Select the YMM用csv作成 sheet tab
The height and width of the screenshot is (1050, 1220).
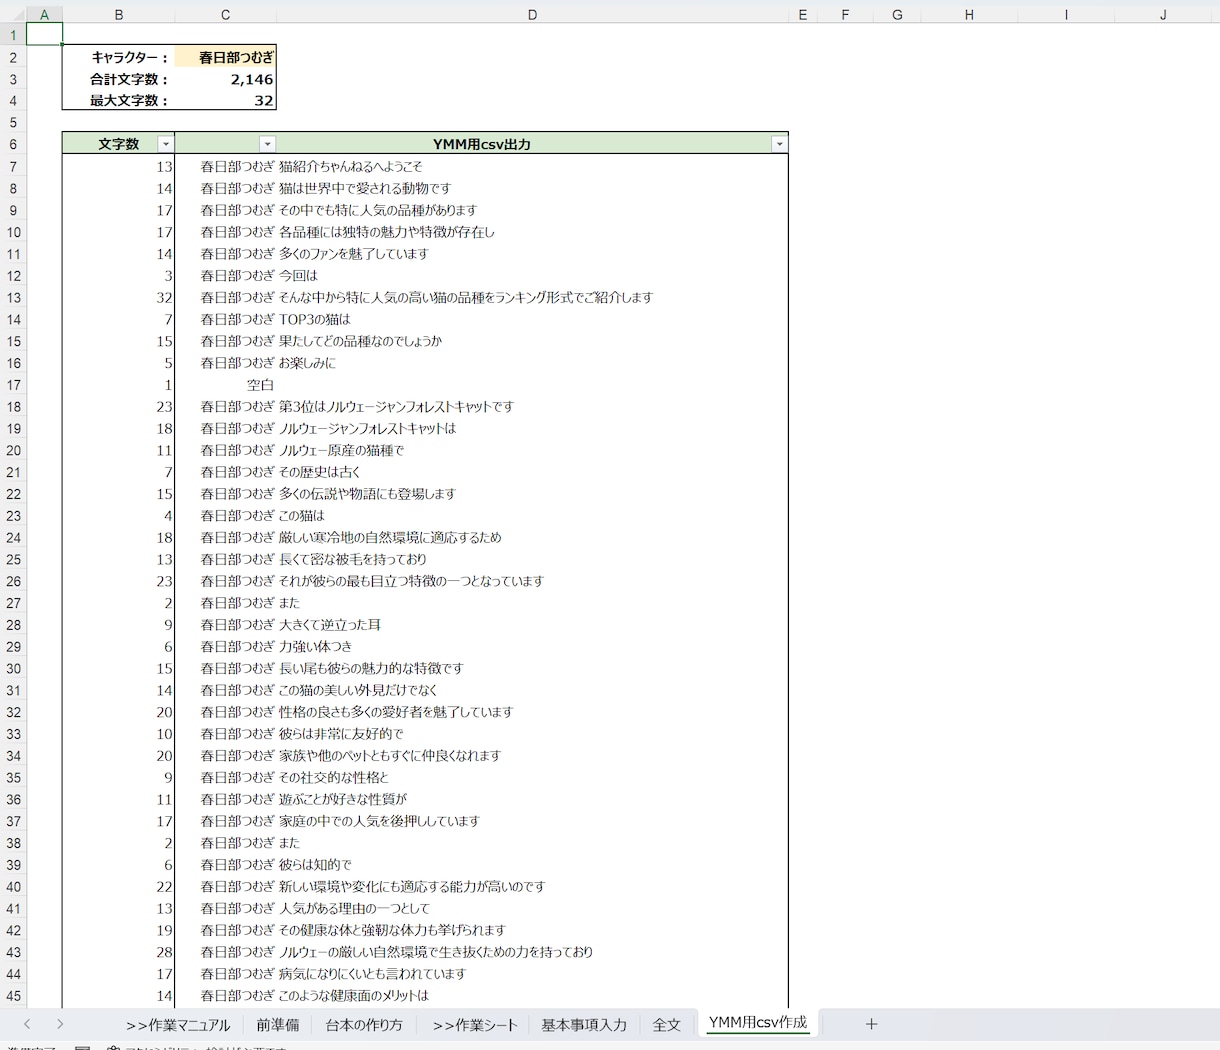[758, 1023]
